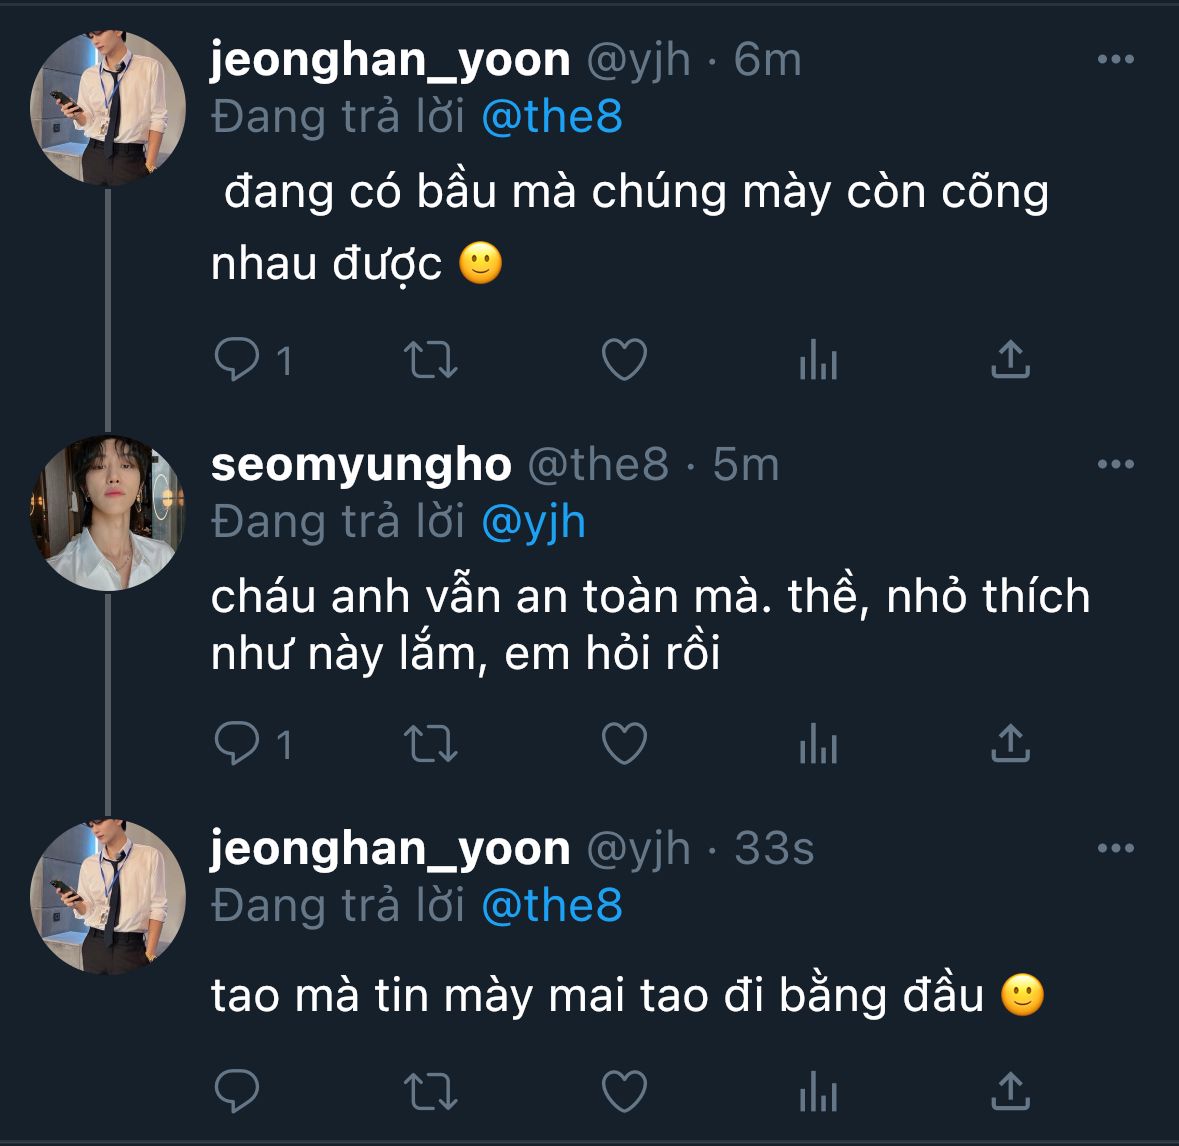View analytics of jeonghan_yoon's first tweet
Screen dimensions: 1179x1146
(x=818, y=360)
